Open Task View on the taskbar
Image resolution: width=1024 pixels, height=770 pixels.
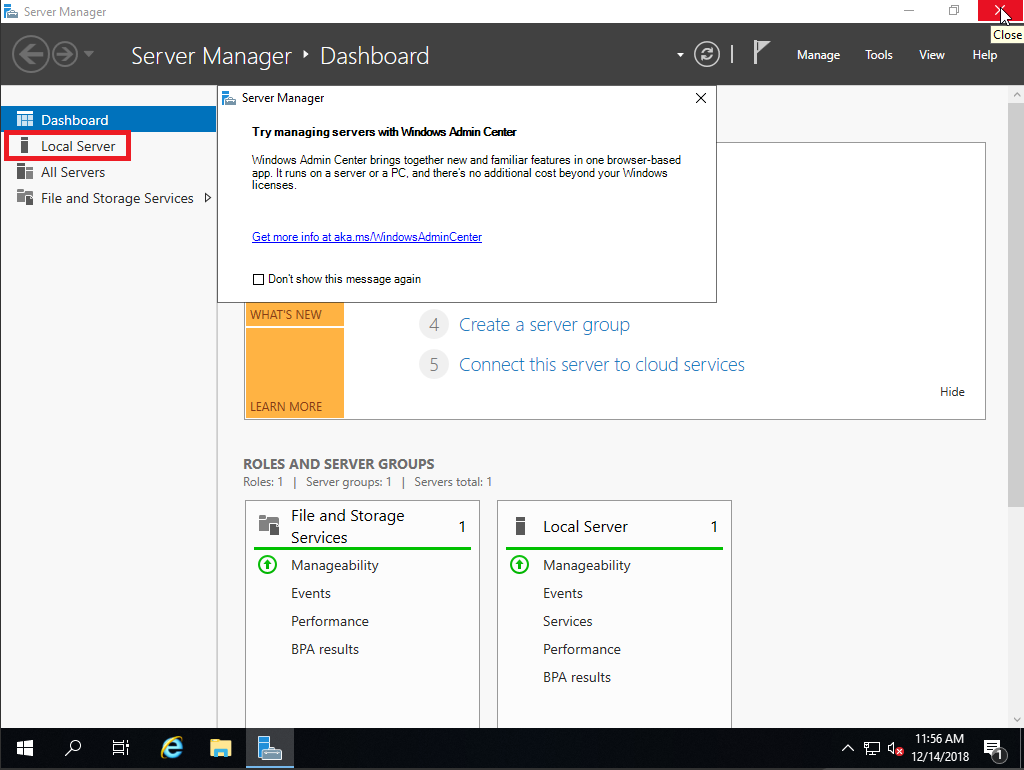tap(121, 748)
